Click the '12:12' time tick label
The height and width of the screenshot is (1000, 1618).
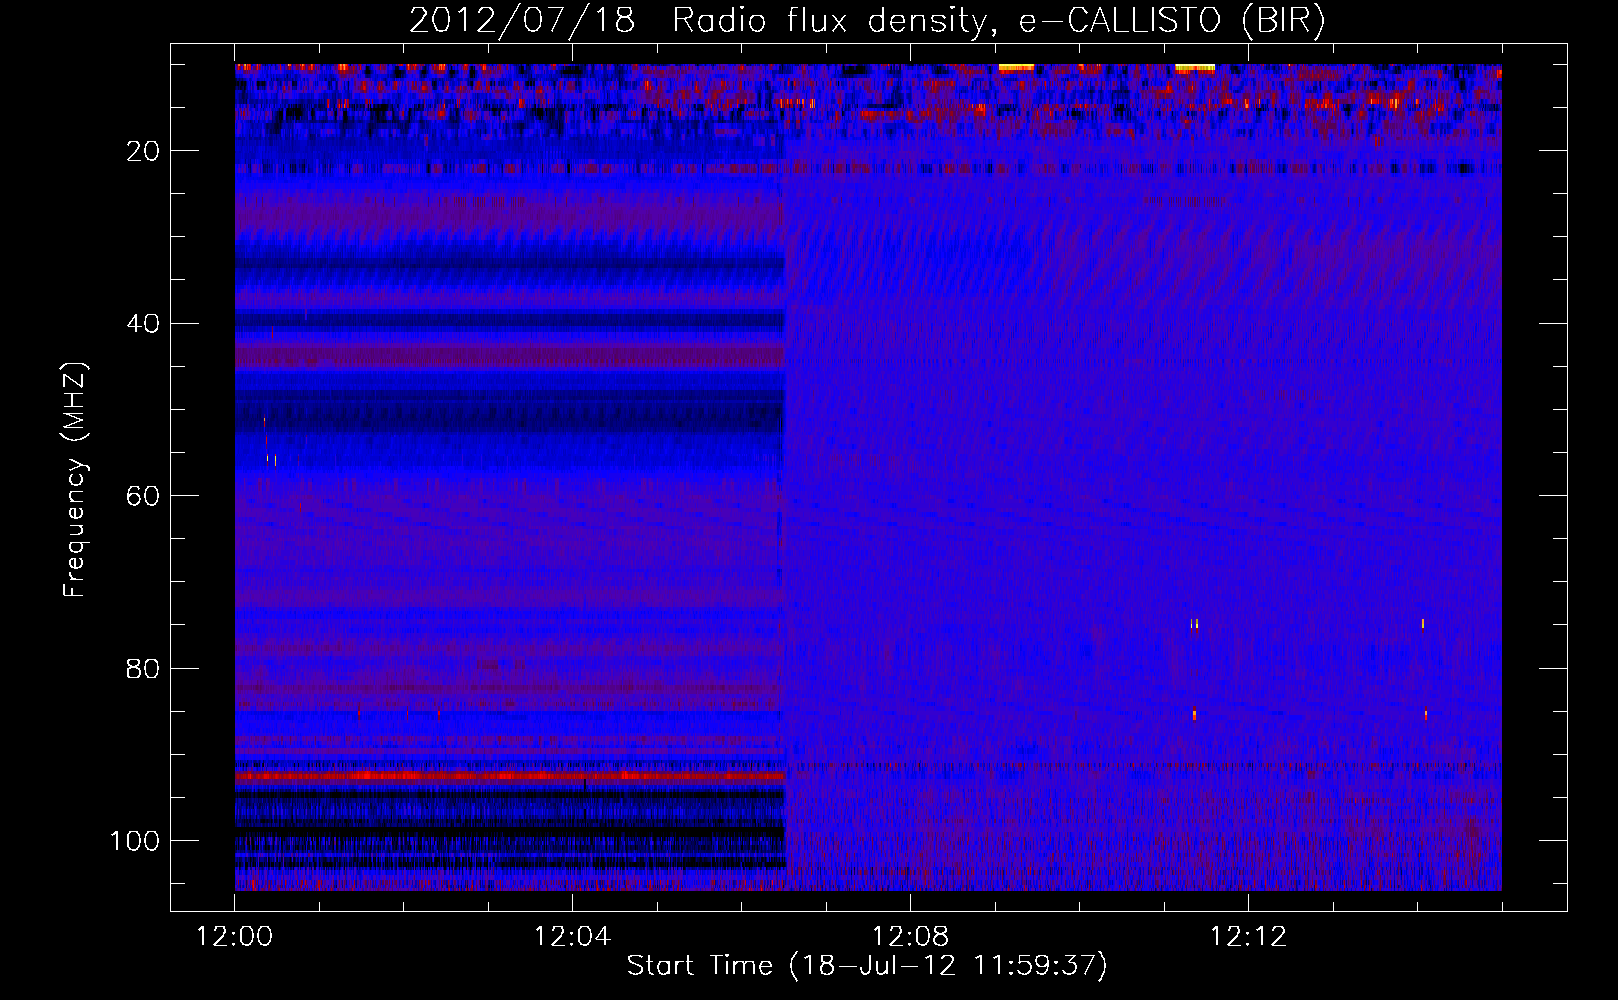click(1248, 937)
